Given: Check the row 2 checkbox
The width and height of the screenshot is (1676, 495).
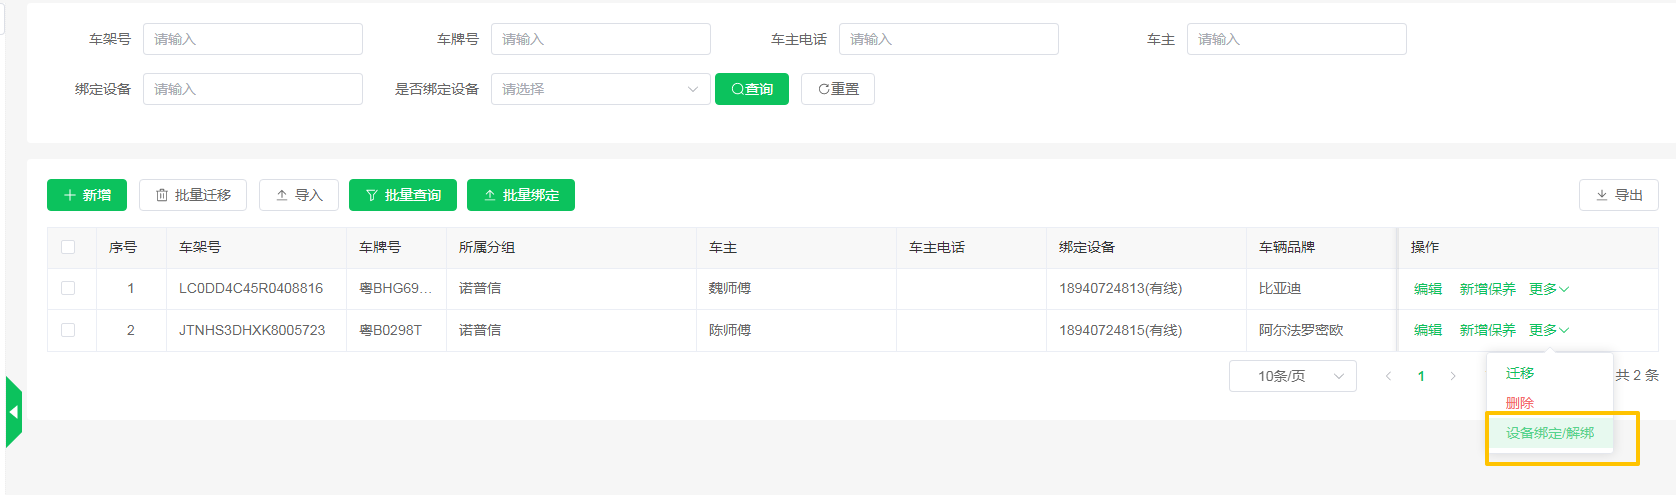Looking at the screenshot, I should click(x=68, y=330).
